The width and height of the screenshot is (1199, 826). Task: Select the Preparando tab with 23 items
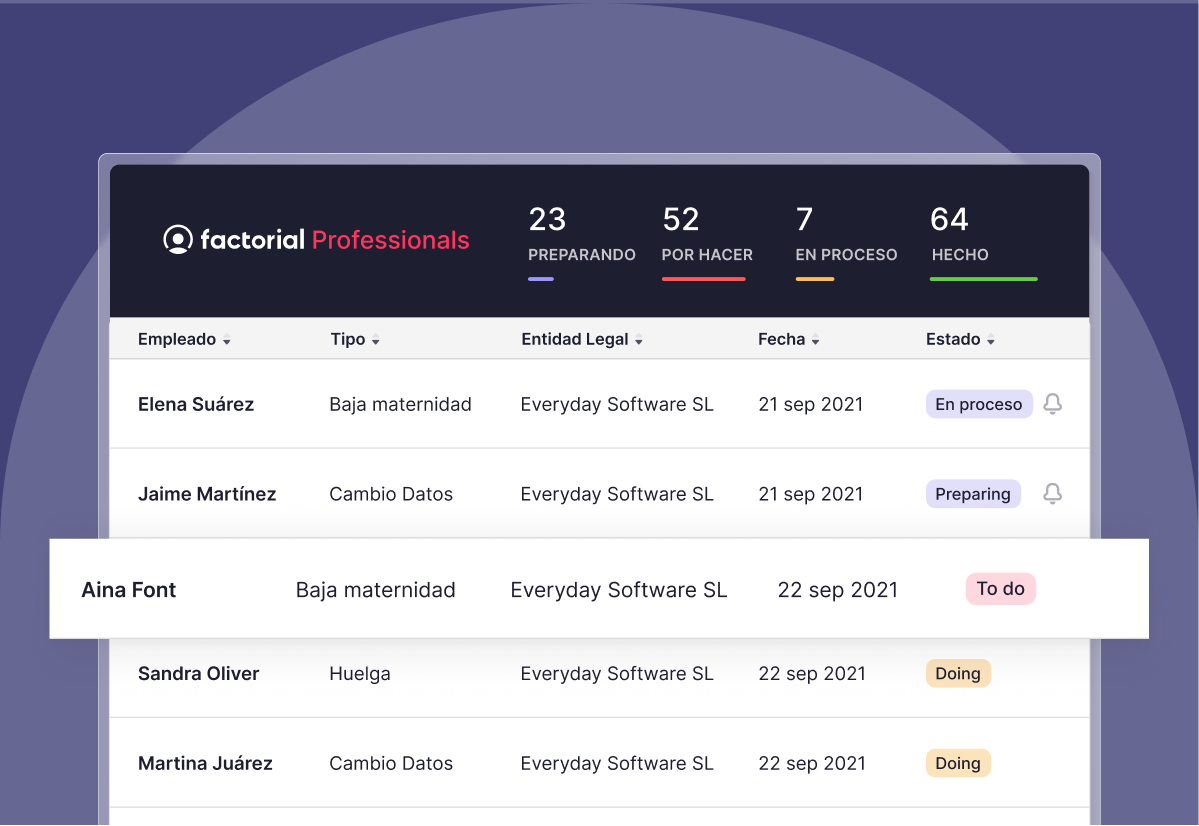581,238
